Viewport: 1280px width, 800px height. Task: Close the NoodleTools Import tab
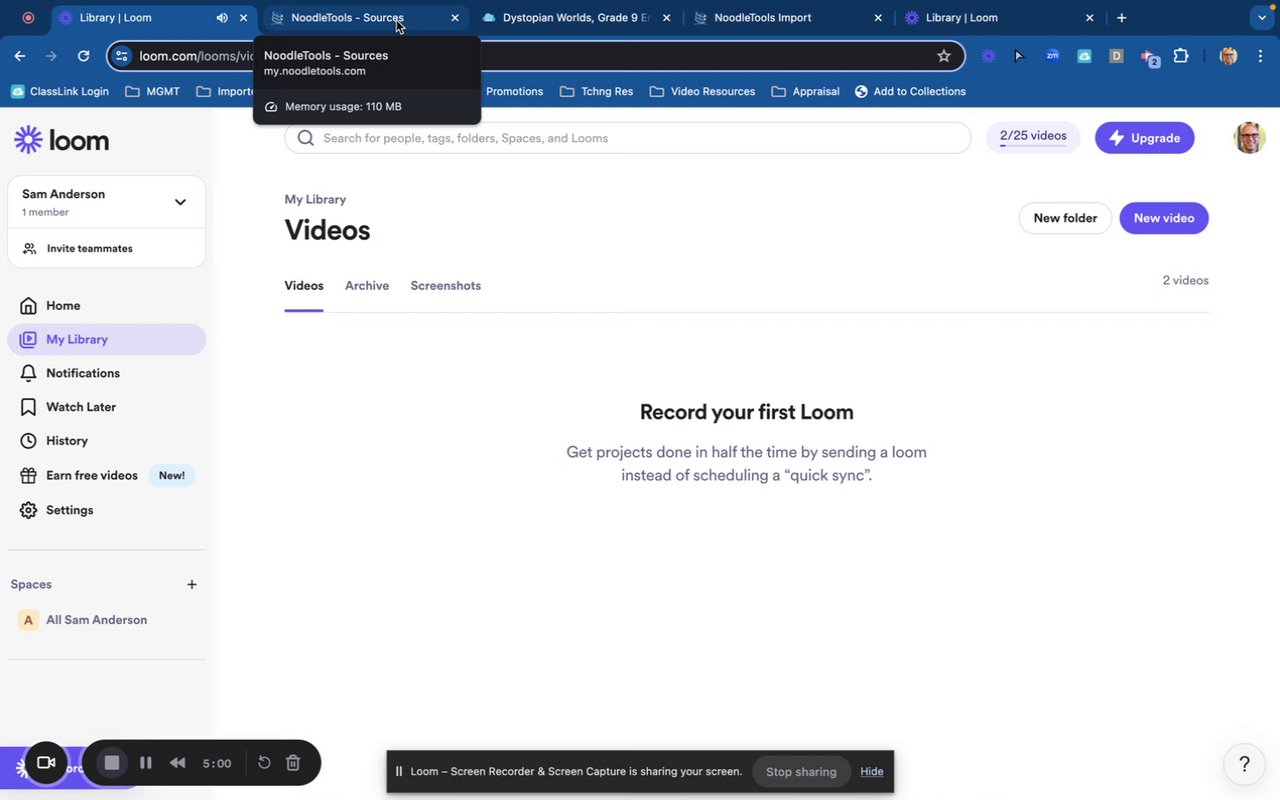[x=878, y=18]
